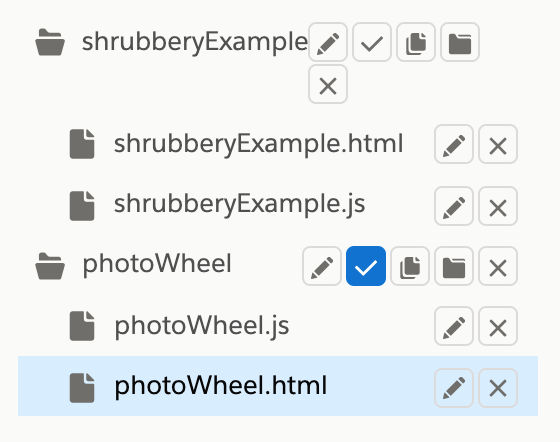This screenshot has width=560, height=442.
Task: Edit name of shrubberyExample.js
Action: (454, 206)
